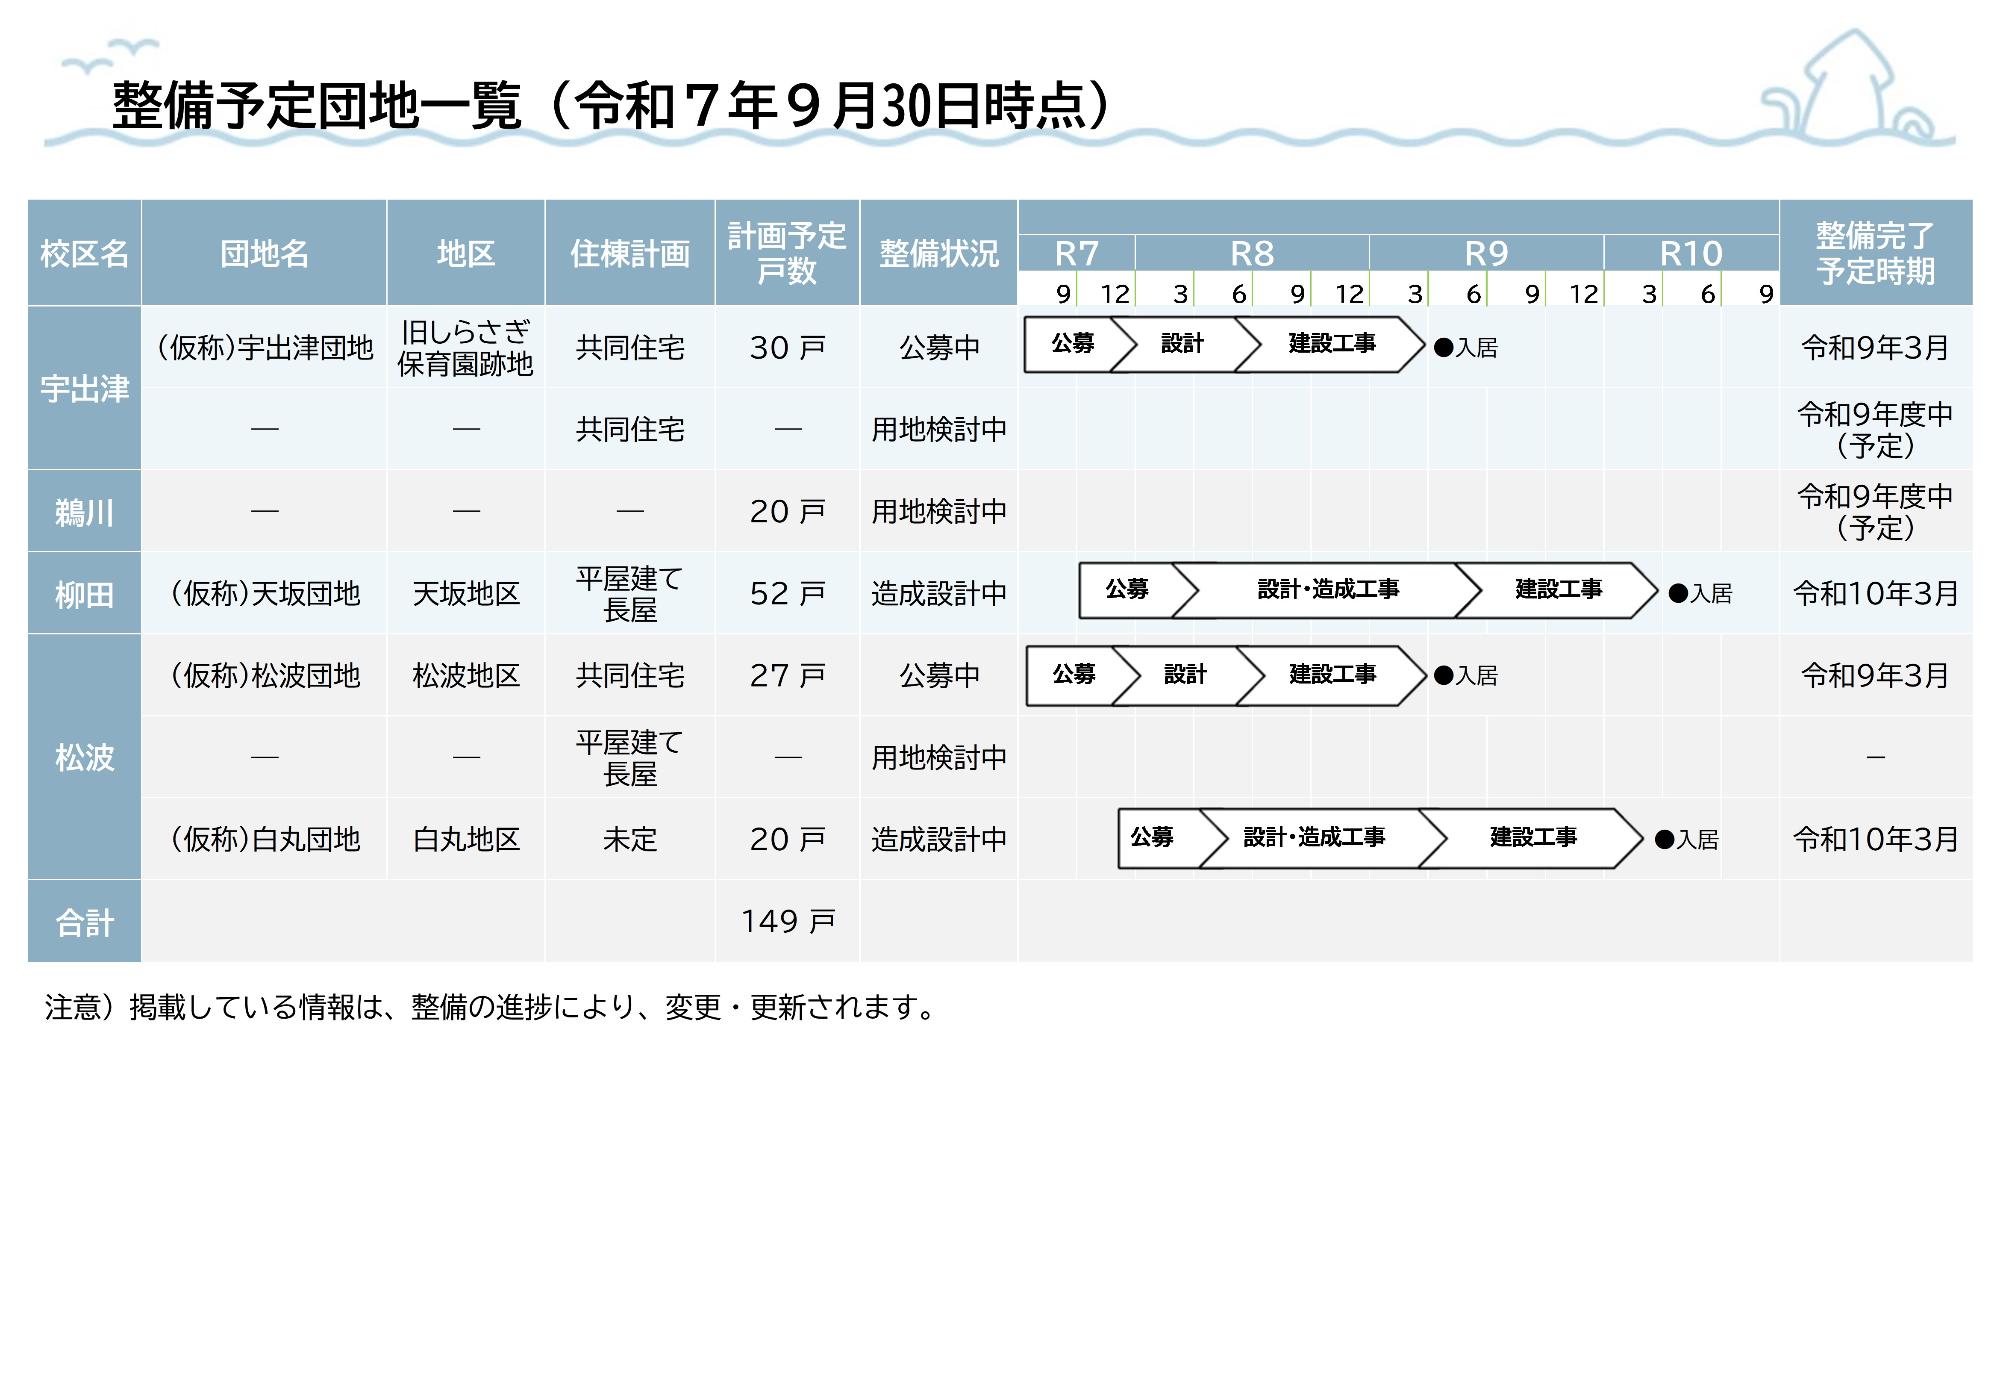Click the 用地検討中 status for 鵜川

(938, 510)
